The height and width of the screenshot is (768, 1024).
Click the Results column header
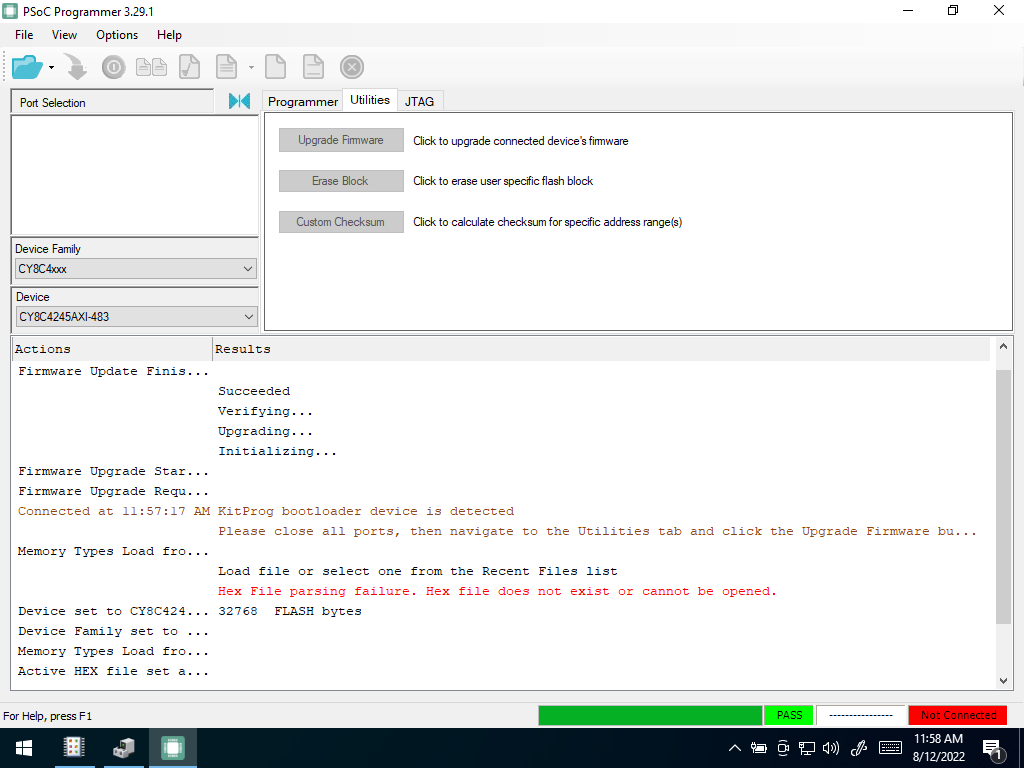pyautogui.click(x=601, y=349)
